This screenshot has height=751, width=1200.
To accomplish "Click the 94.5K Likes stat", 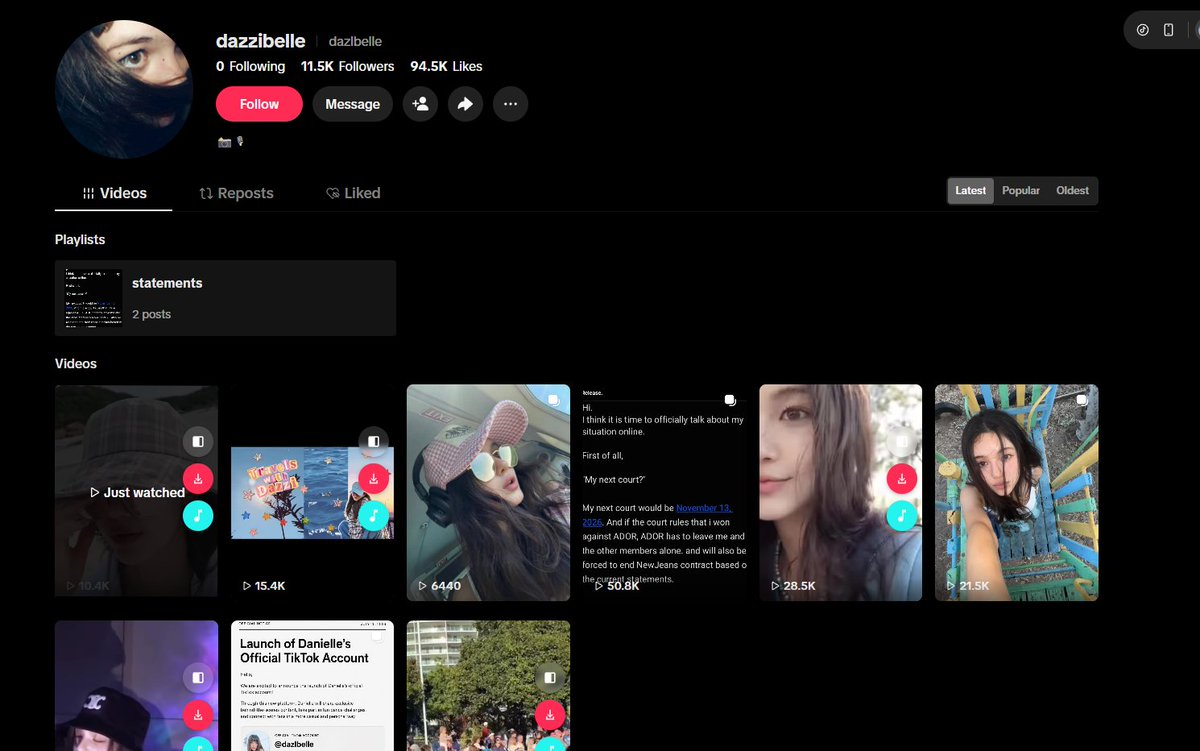I will coord(446,66).
